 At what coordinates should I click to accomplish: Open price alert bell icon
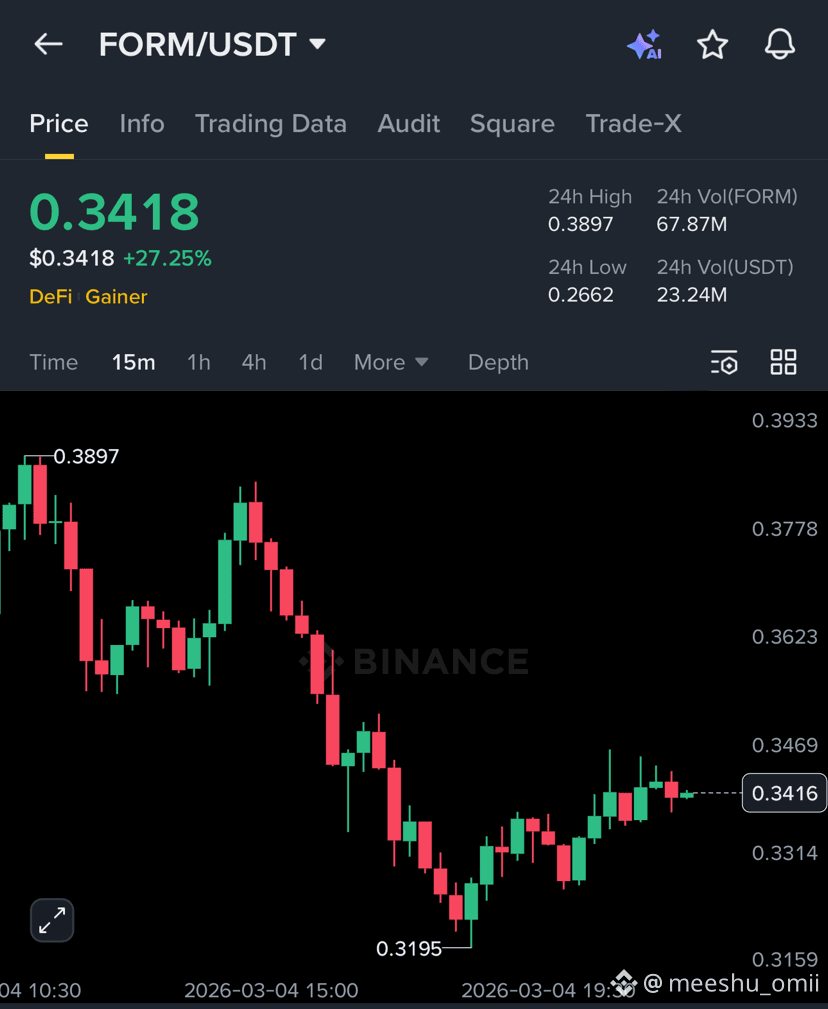click(x=780, y=44)
